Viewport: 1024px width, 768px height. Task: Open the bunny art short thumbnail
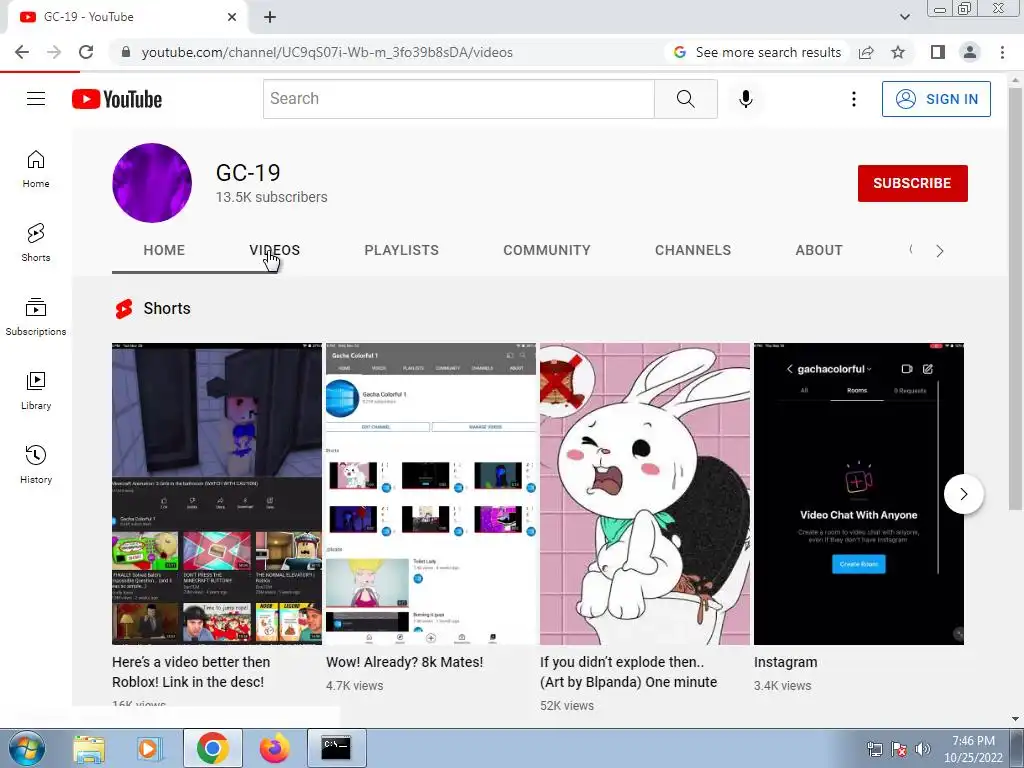(x=645, y=494)
